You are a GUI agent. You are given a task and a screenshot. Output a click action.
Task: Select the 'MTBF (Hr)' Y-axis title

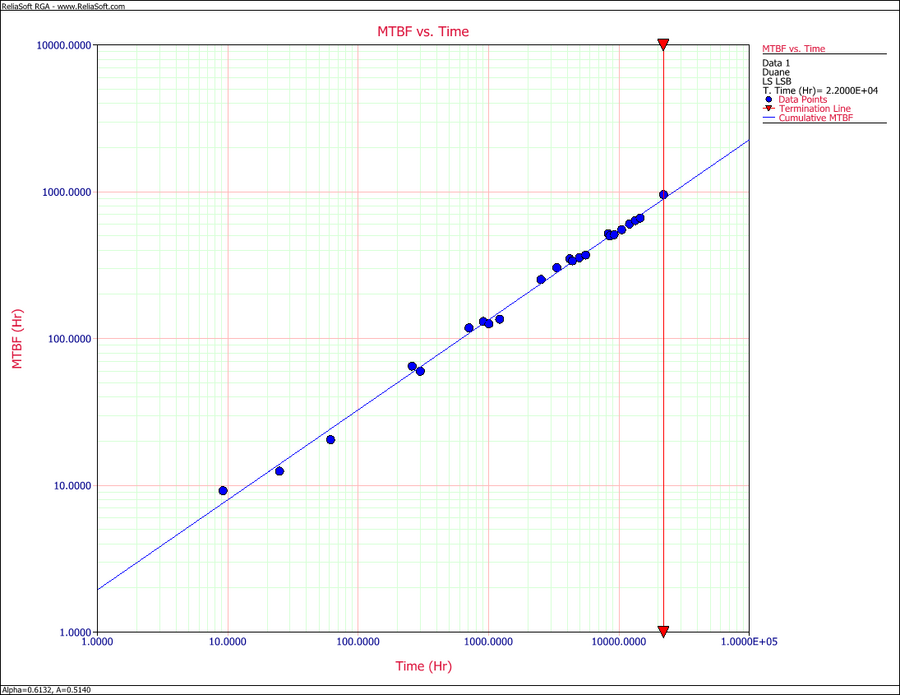[18, 339]
